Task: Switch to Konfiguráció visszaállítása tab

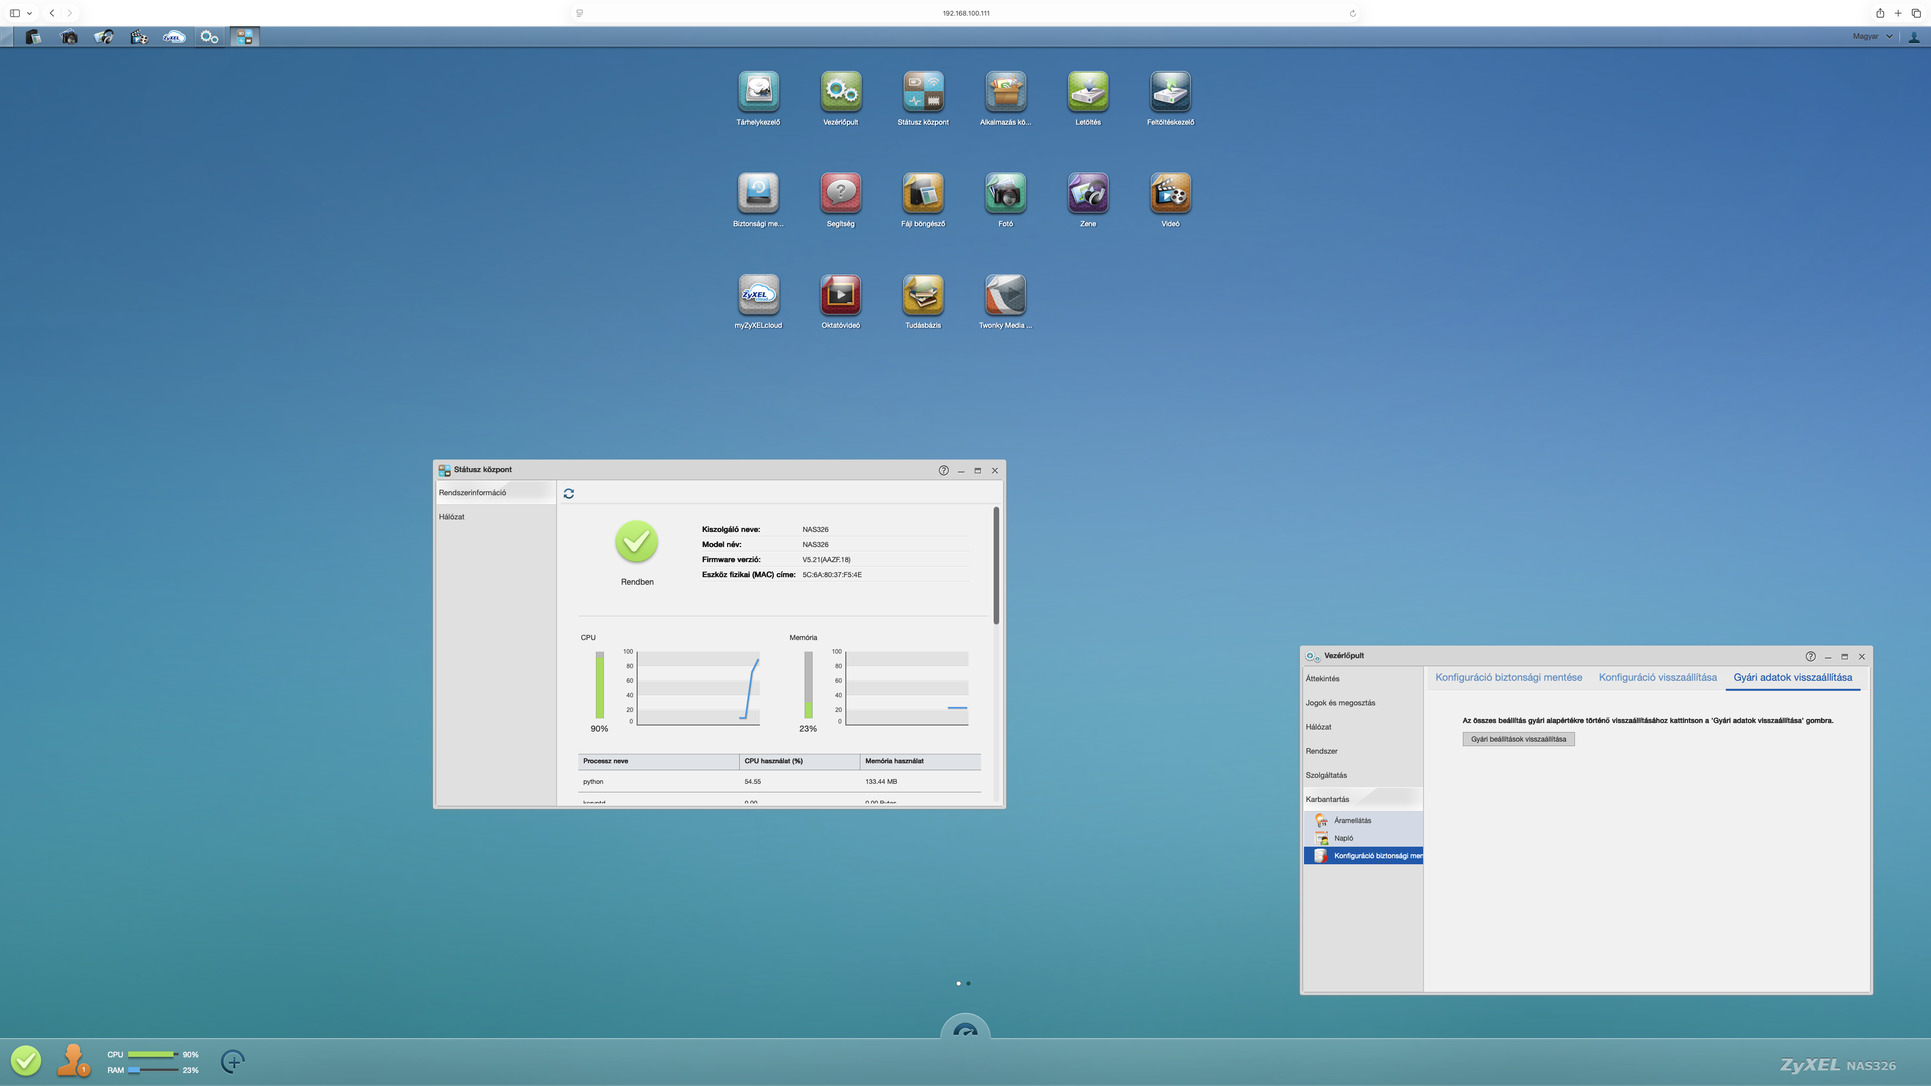Action: click(x=1657, y=678)
